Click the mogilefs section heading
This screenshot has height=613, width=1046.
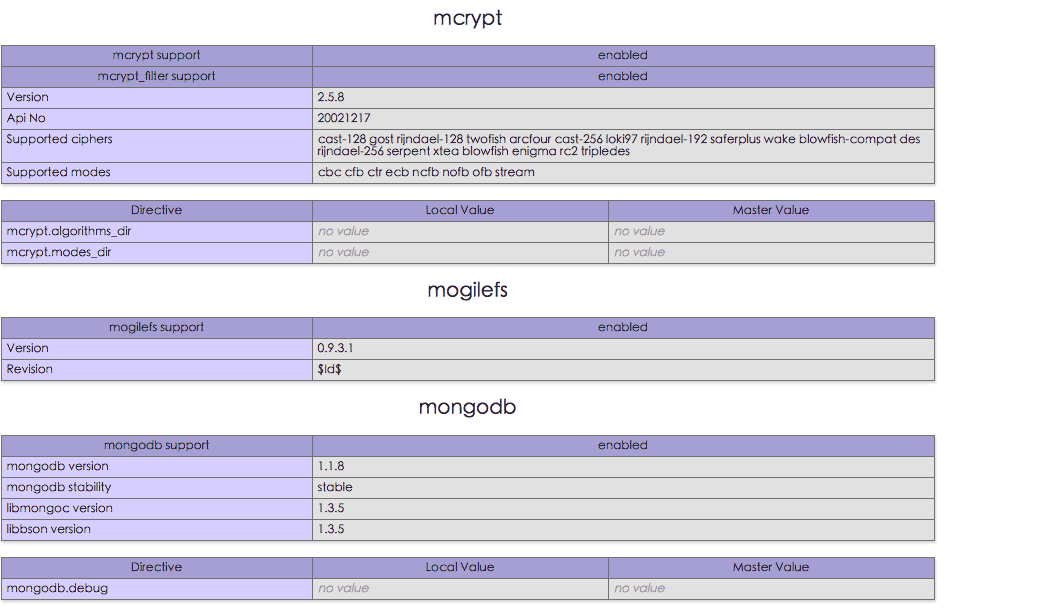[x=467, y=290]
